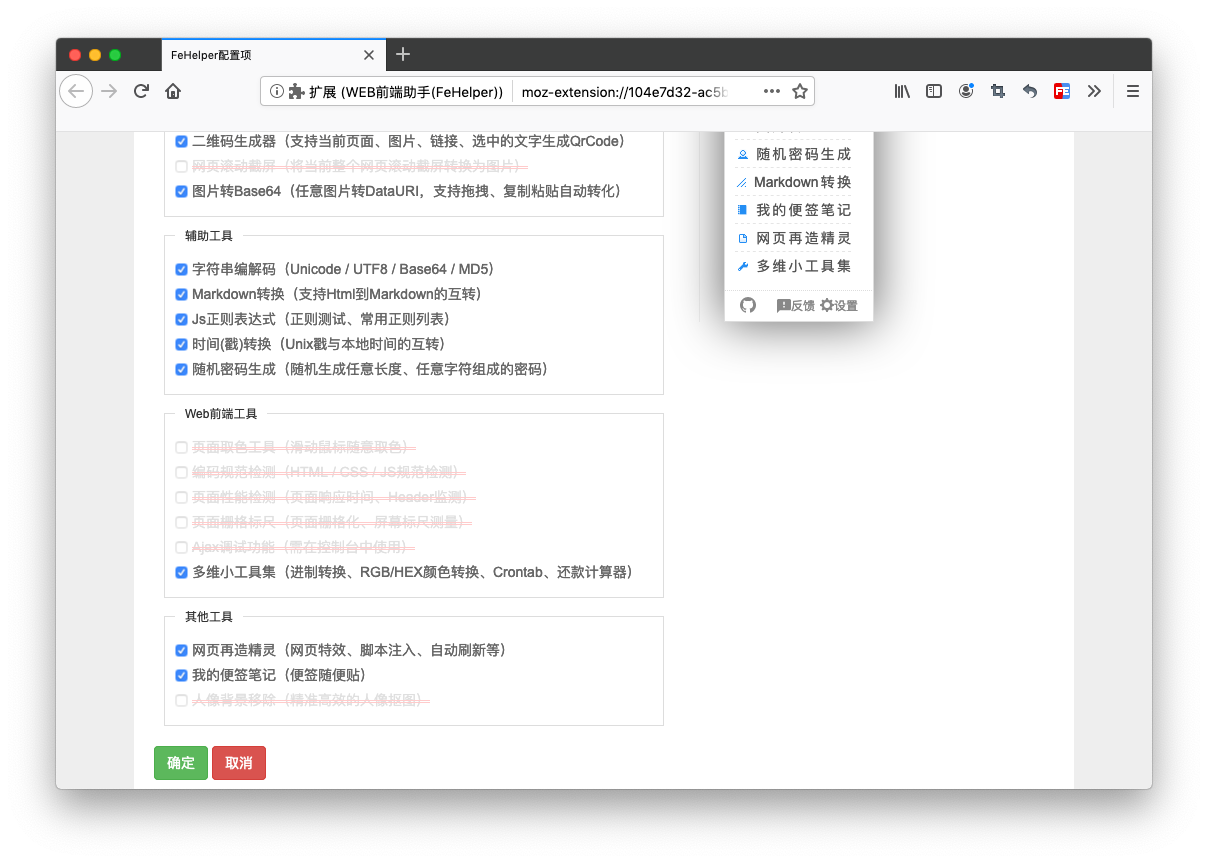
Task: Enable the Ajax调试功能 checkbox
Action: [181, 548]
